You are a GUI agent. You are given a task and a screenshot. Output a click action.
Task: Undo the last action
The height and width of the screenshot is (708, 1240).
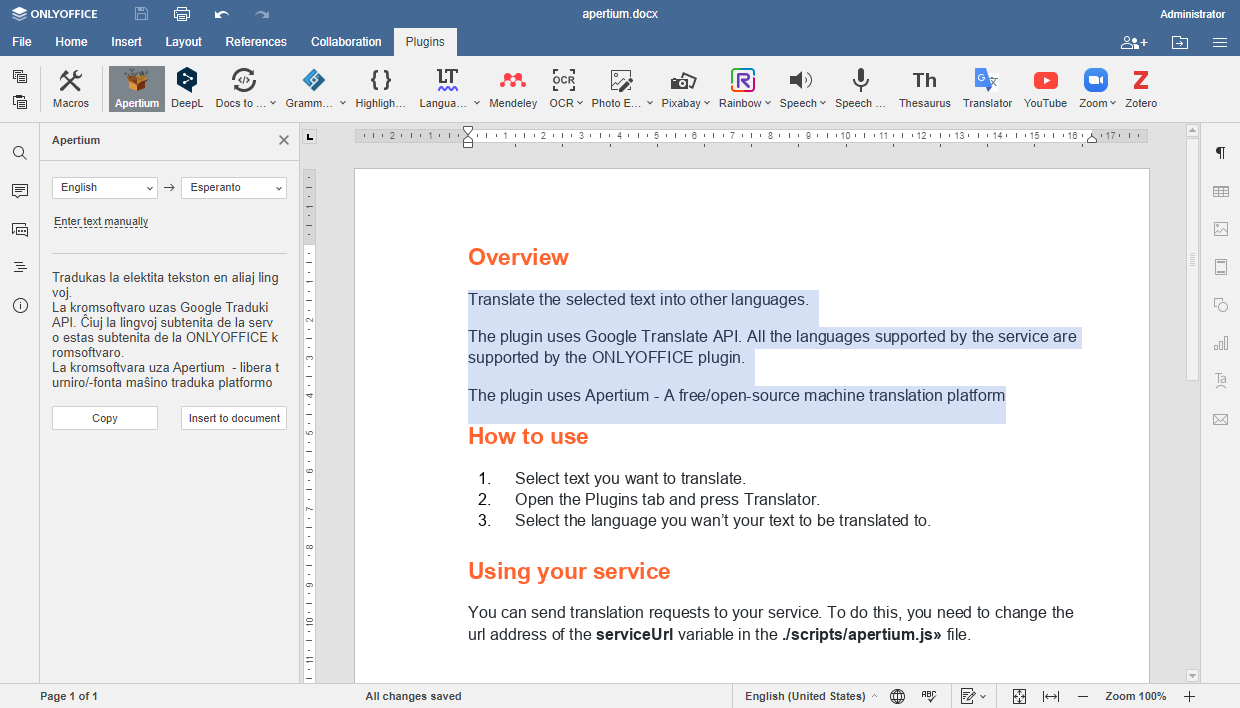click(x=222, y=14)
